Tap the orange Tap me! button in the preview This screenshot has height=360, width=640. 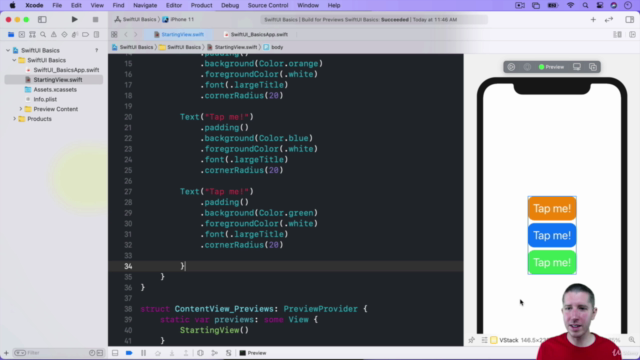552,209
